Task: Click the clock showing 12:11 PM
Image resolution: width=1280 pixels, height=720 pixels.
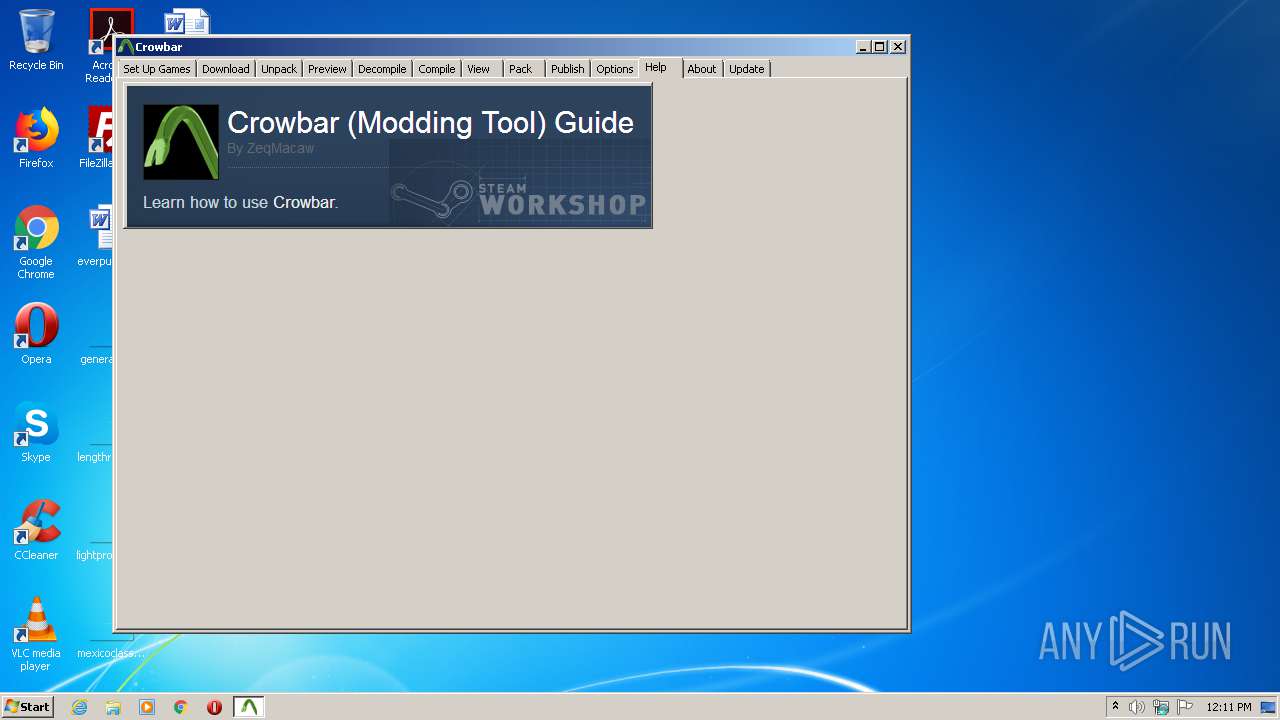Action: (x=1228, y=707)
